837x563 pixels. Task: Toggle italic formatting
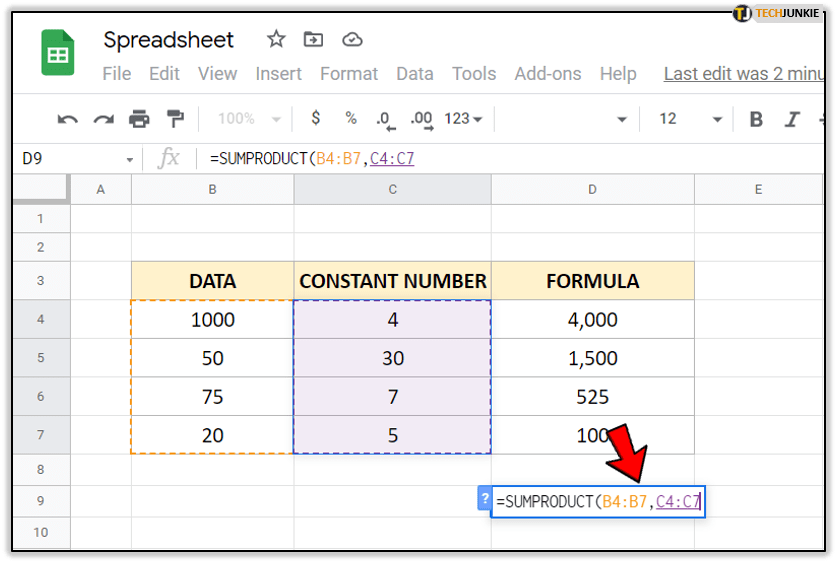click(793, 119)
